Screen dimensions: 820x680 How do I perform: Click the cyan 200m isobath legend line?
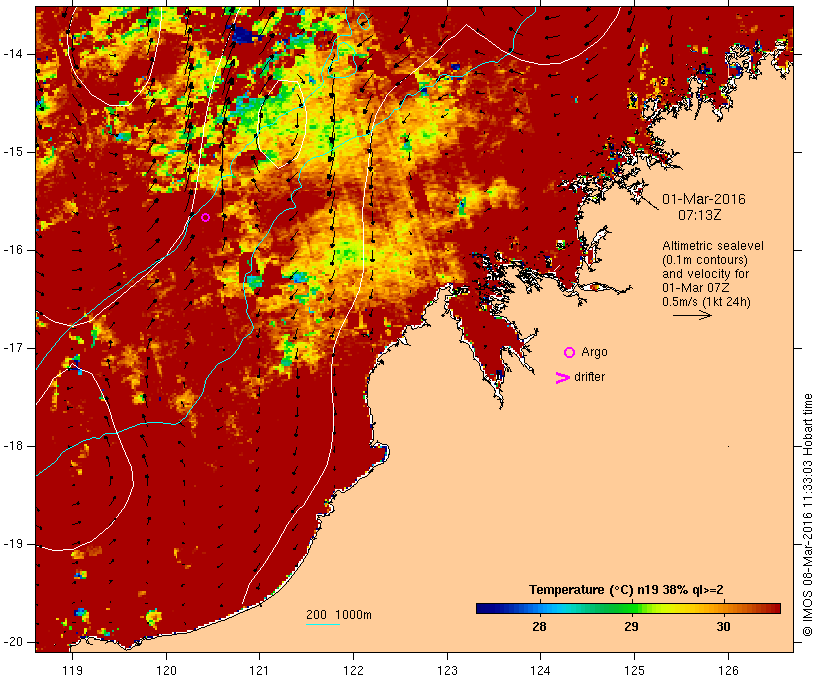[x=323, y=624]
